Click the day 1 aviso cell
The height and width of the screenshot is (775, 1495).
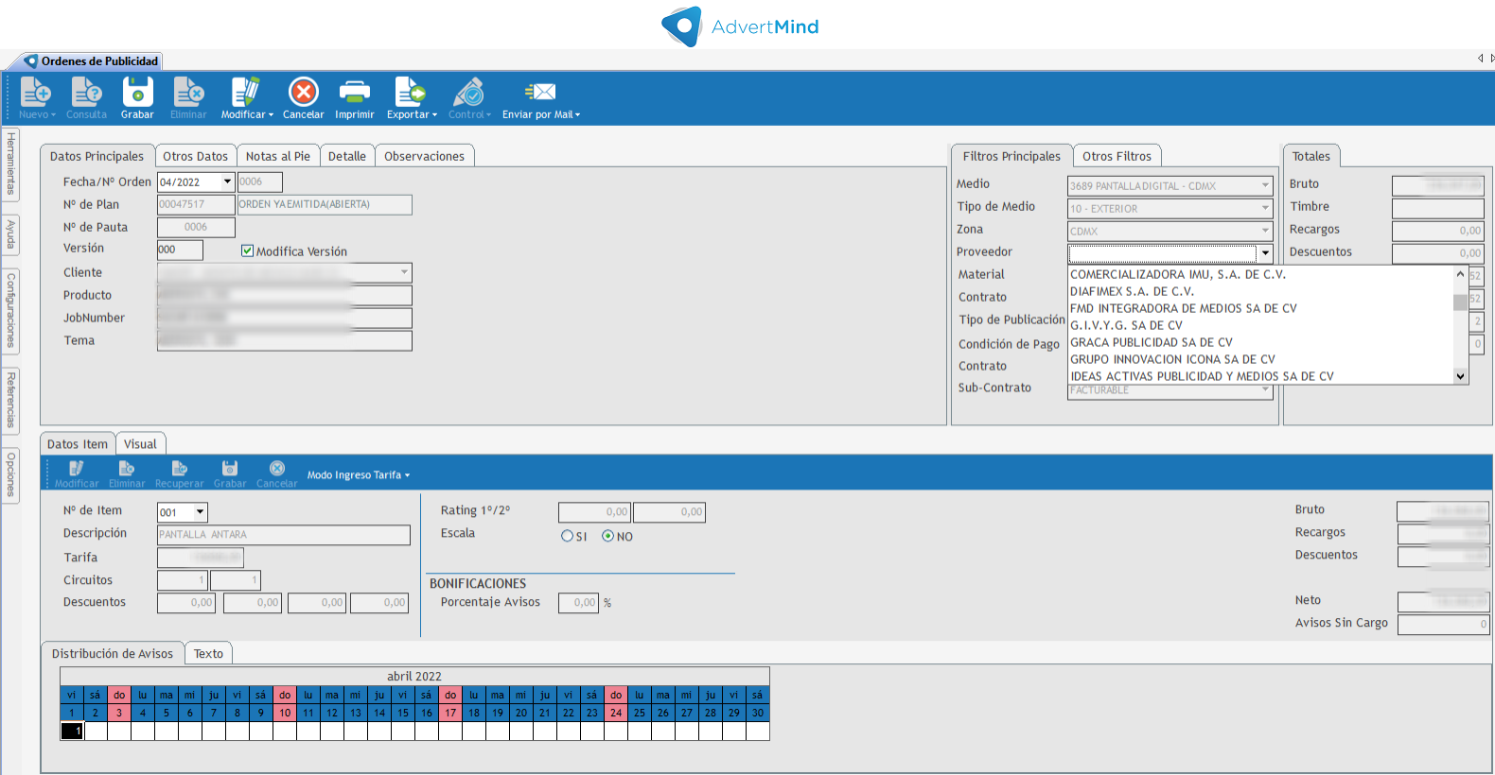[x=72, y=731]
